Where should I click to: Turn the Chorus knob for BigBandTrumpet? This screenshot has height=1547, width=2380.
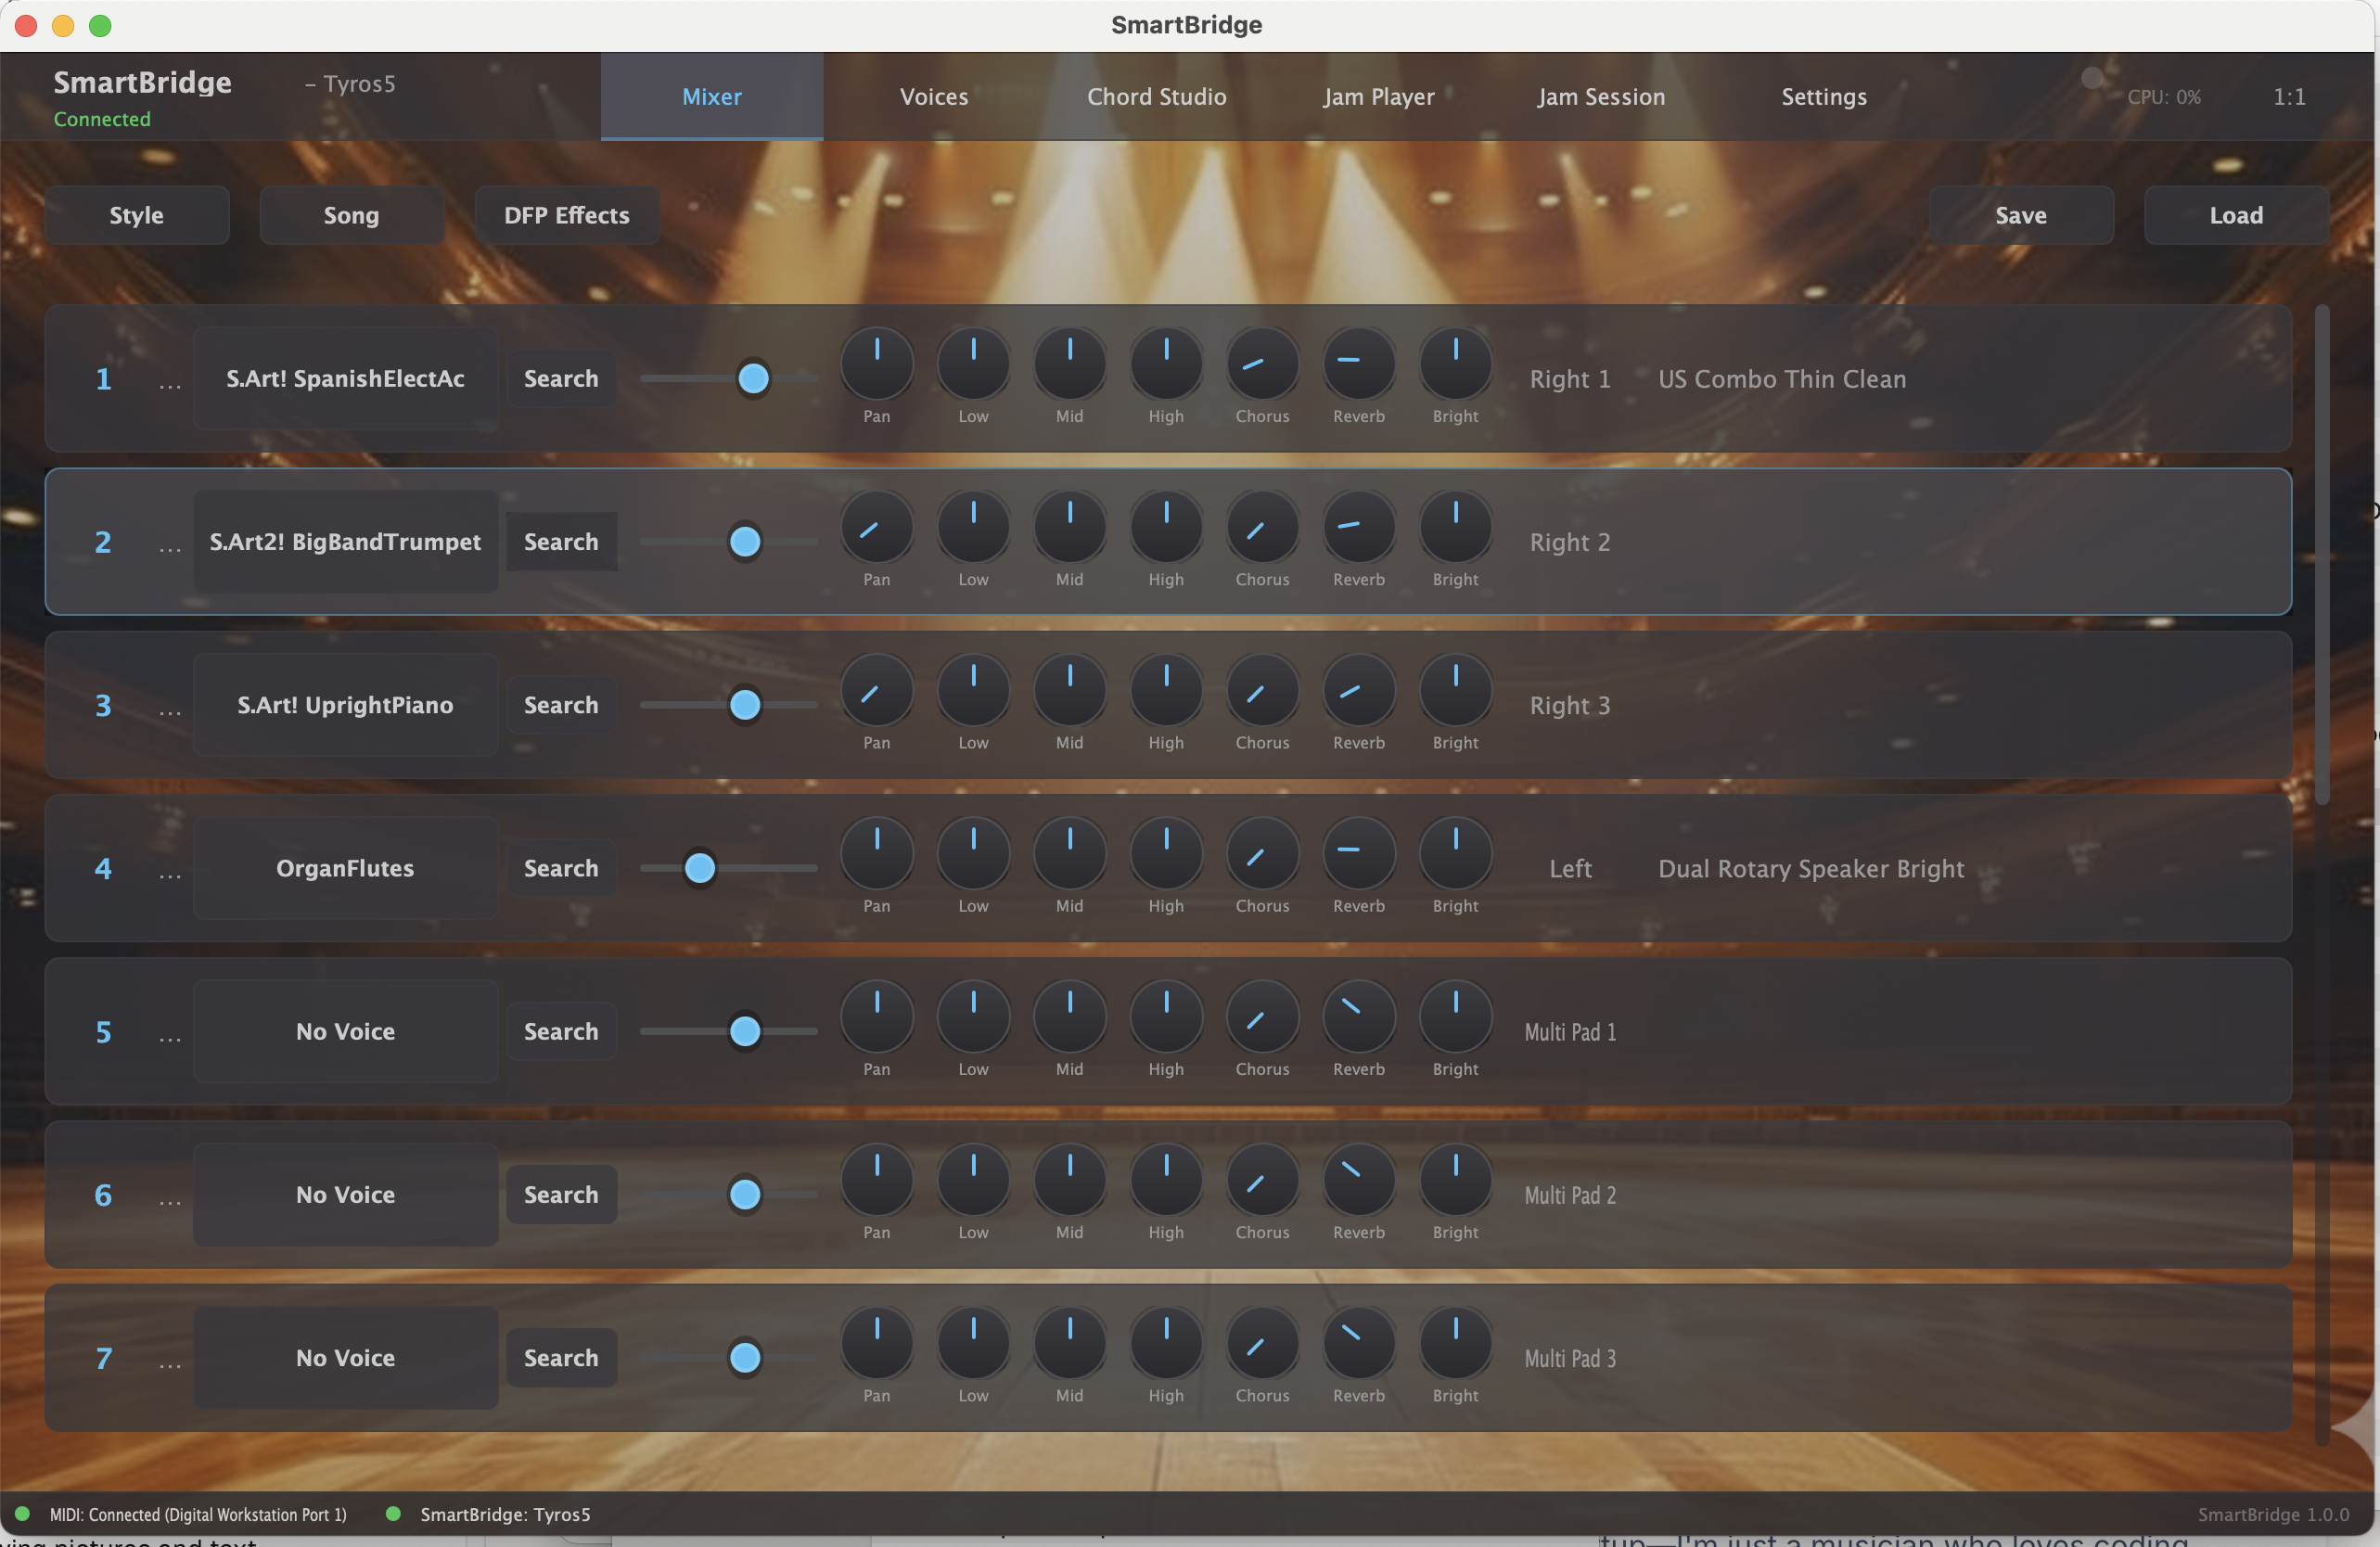click(x=1261, y=527)
